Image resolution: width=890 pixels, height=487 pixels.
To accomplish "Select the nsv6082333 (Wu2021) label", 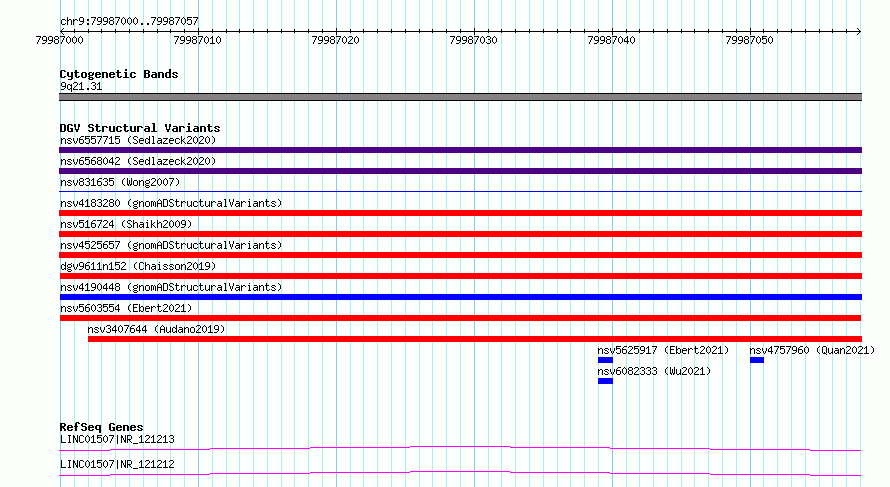I will point(654,371).
